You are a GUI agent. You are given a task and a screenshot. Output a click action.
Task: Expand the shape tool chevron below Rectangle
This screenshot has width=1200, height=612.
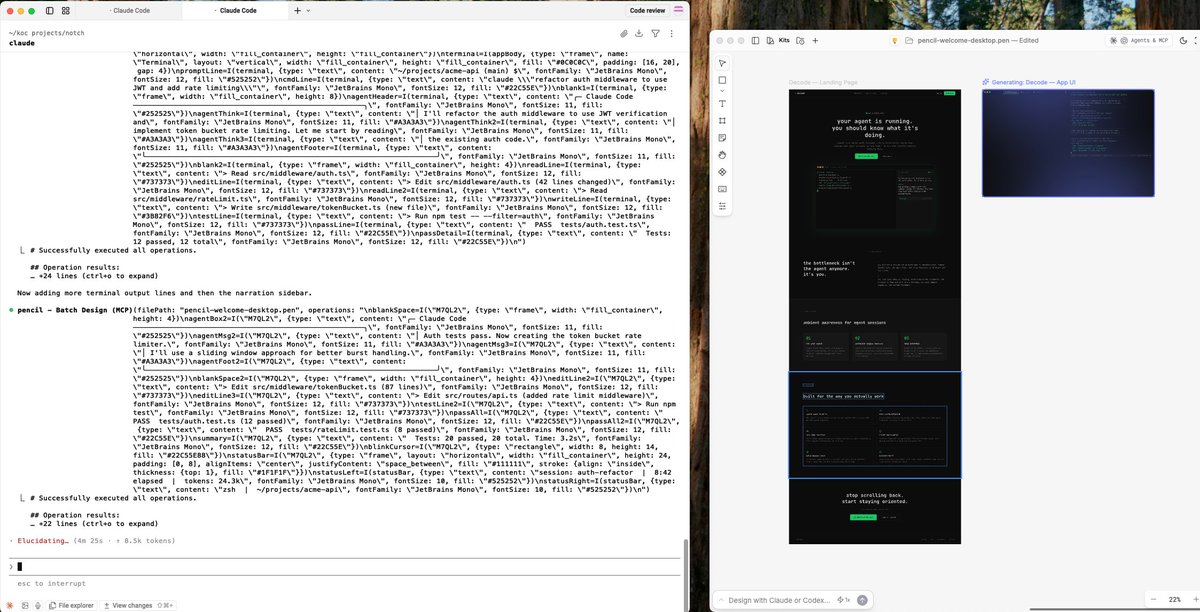pos(722,90)
